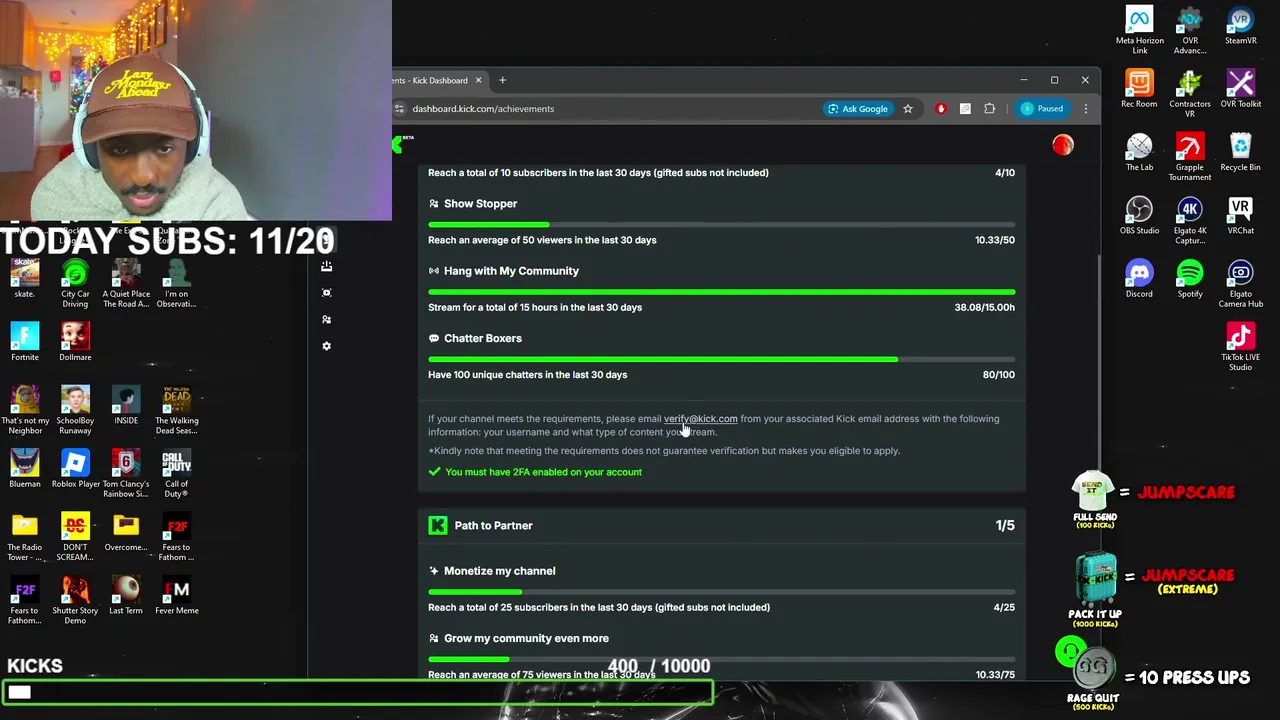This screenshot has width=1280, height=720.
Task: Open the skate. desktop shortcut
Action: (25, 279)
